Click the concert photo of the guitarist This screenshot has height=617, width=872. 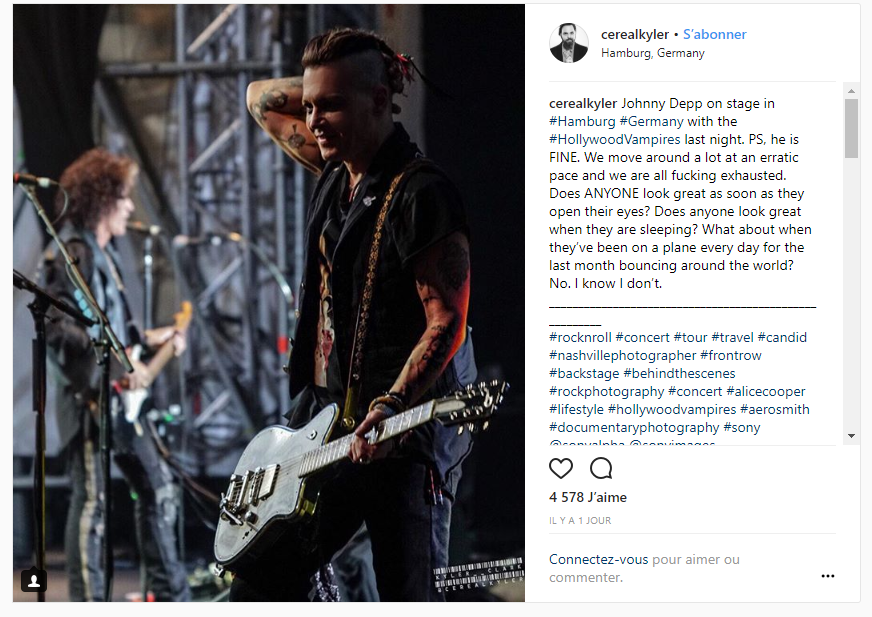269,303
